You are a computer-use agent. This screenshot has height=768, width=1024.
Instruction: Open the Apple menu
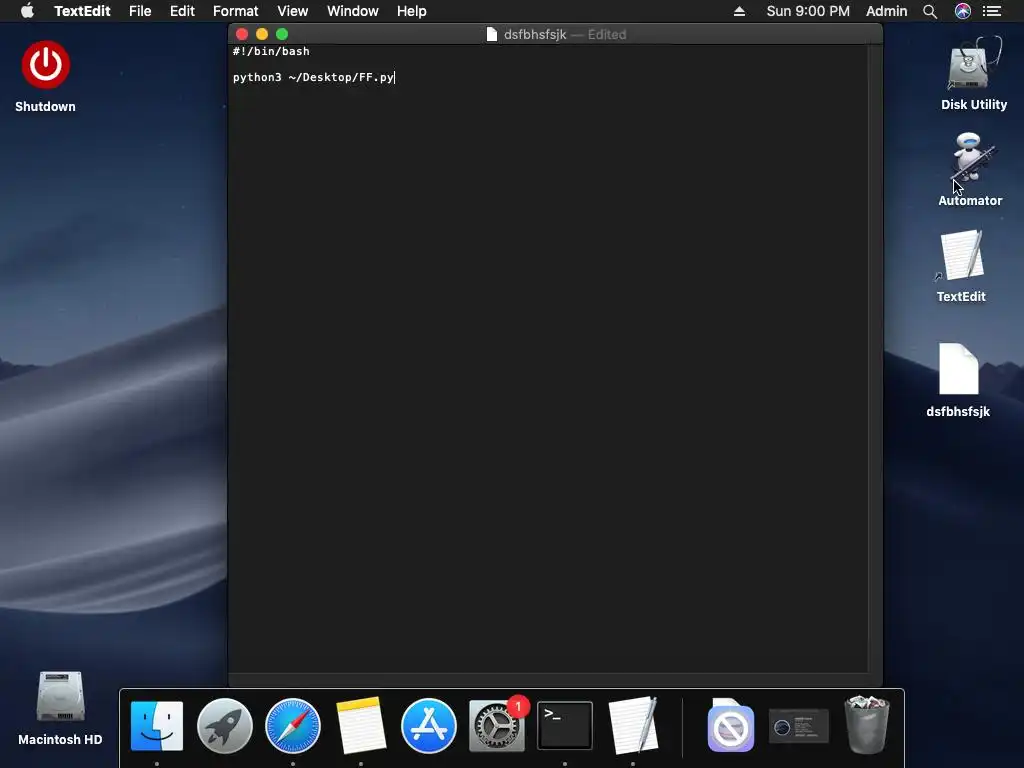click(27, 11)
